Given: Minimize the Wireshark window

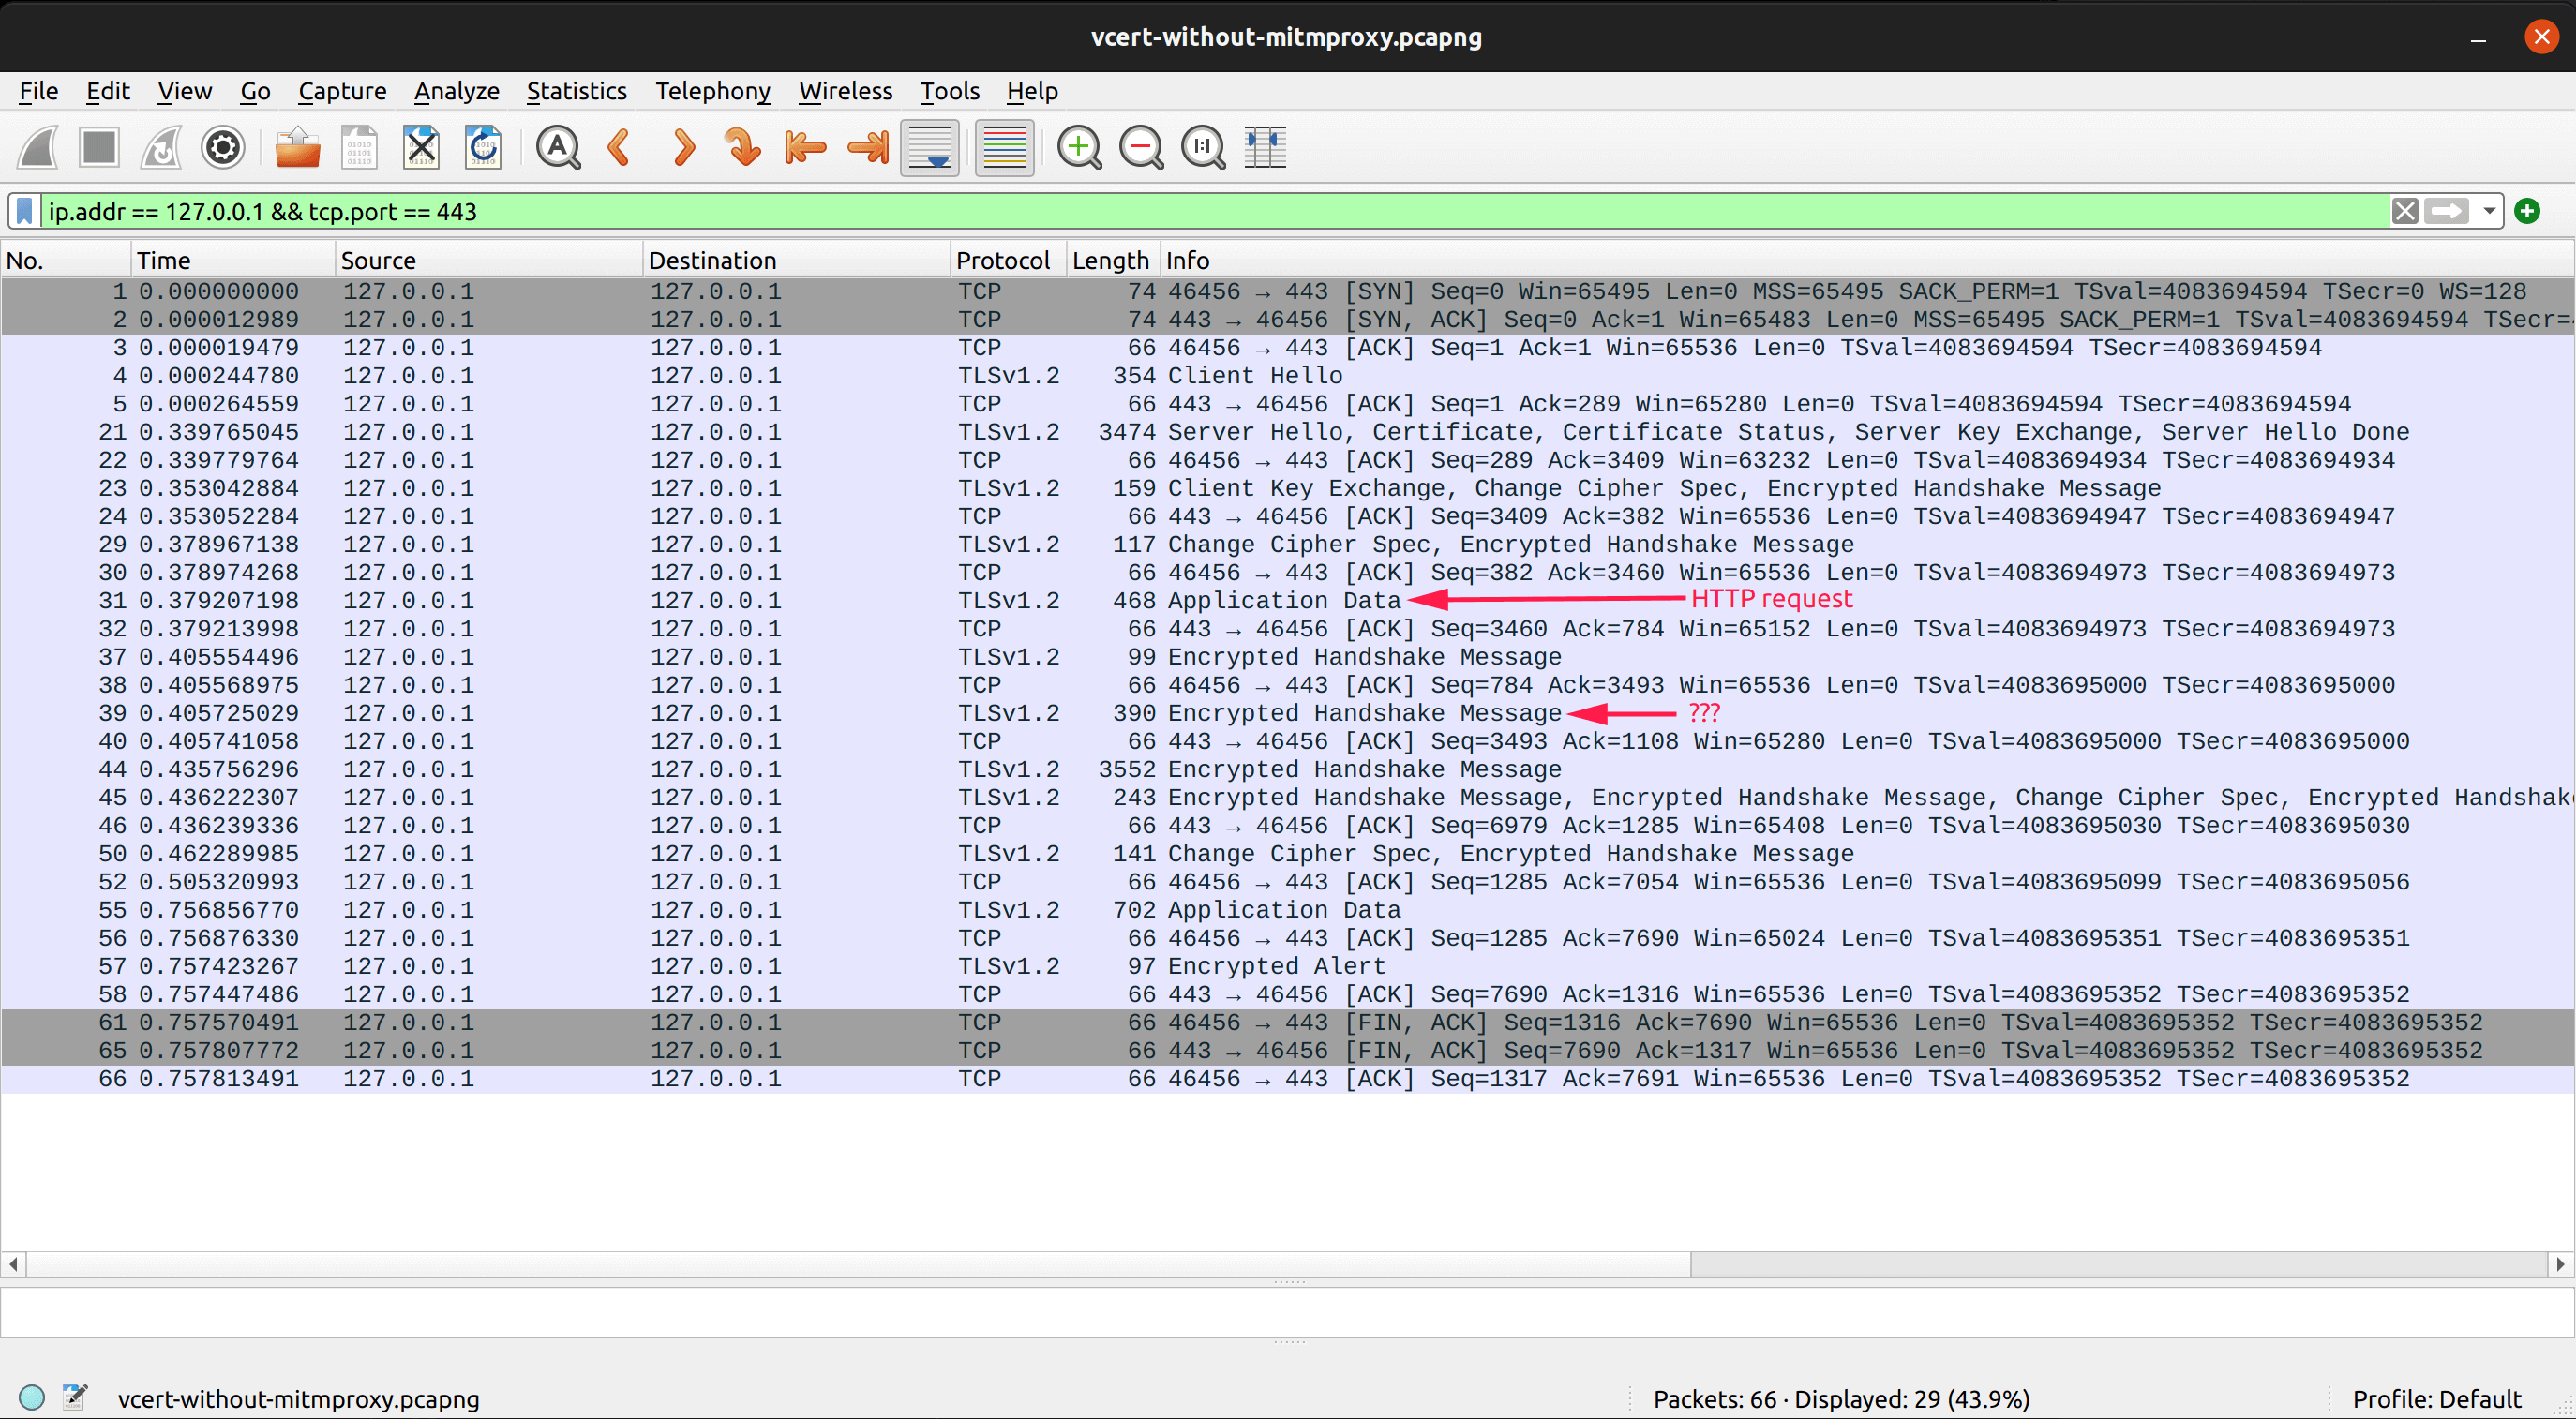Looking at the screenshot, I should click(2478, 38).
